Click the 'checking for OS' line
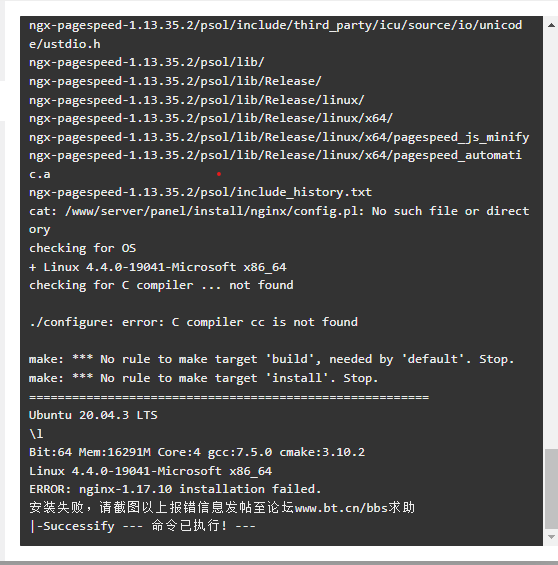 click(x=82, y=248)
